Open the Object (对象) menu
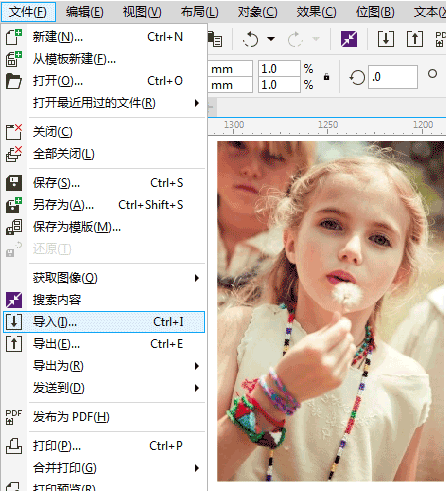Viewport: 446px width, 491px height. pos(257,12)
